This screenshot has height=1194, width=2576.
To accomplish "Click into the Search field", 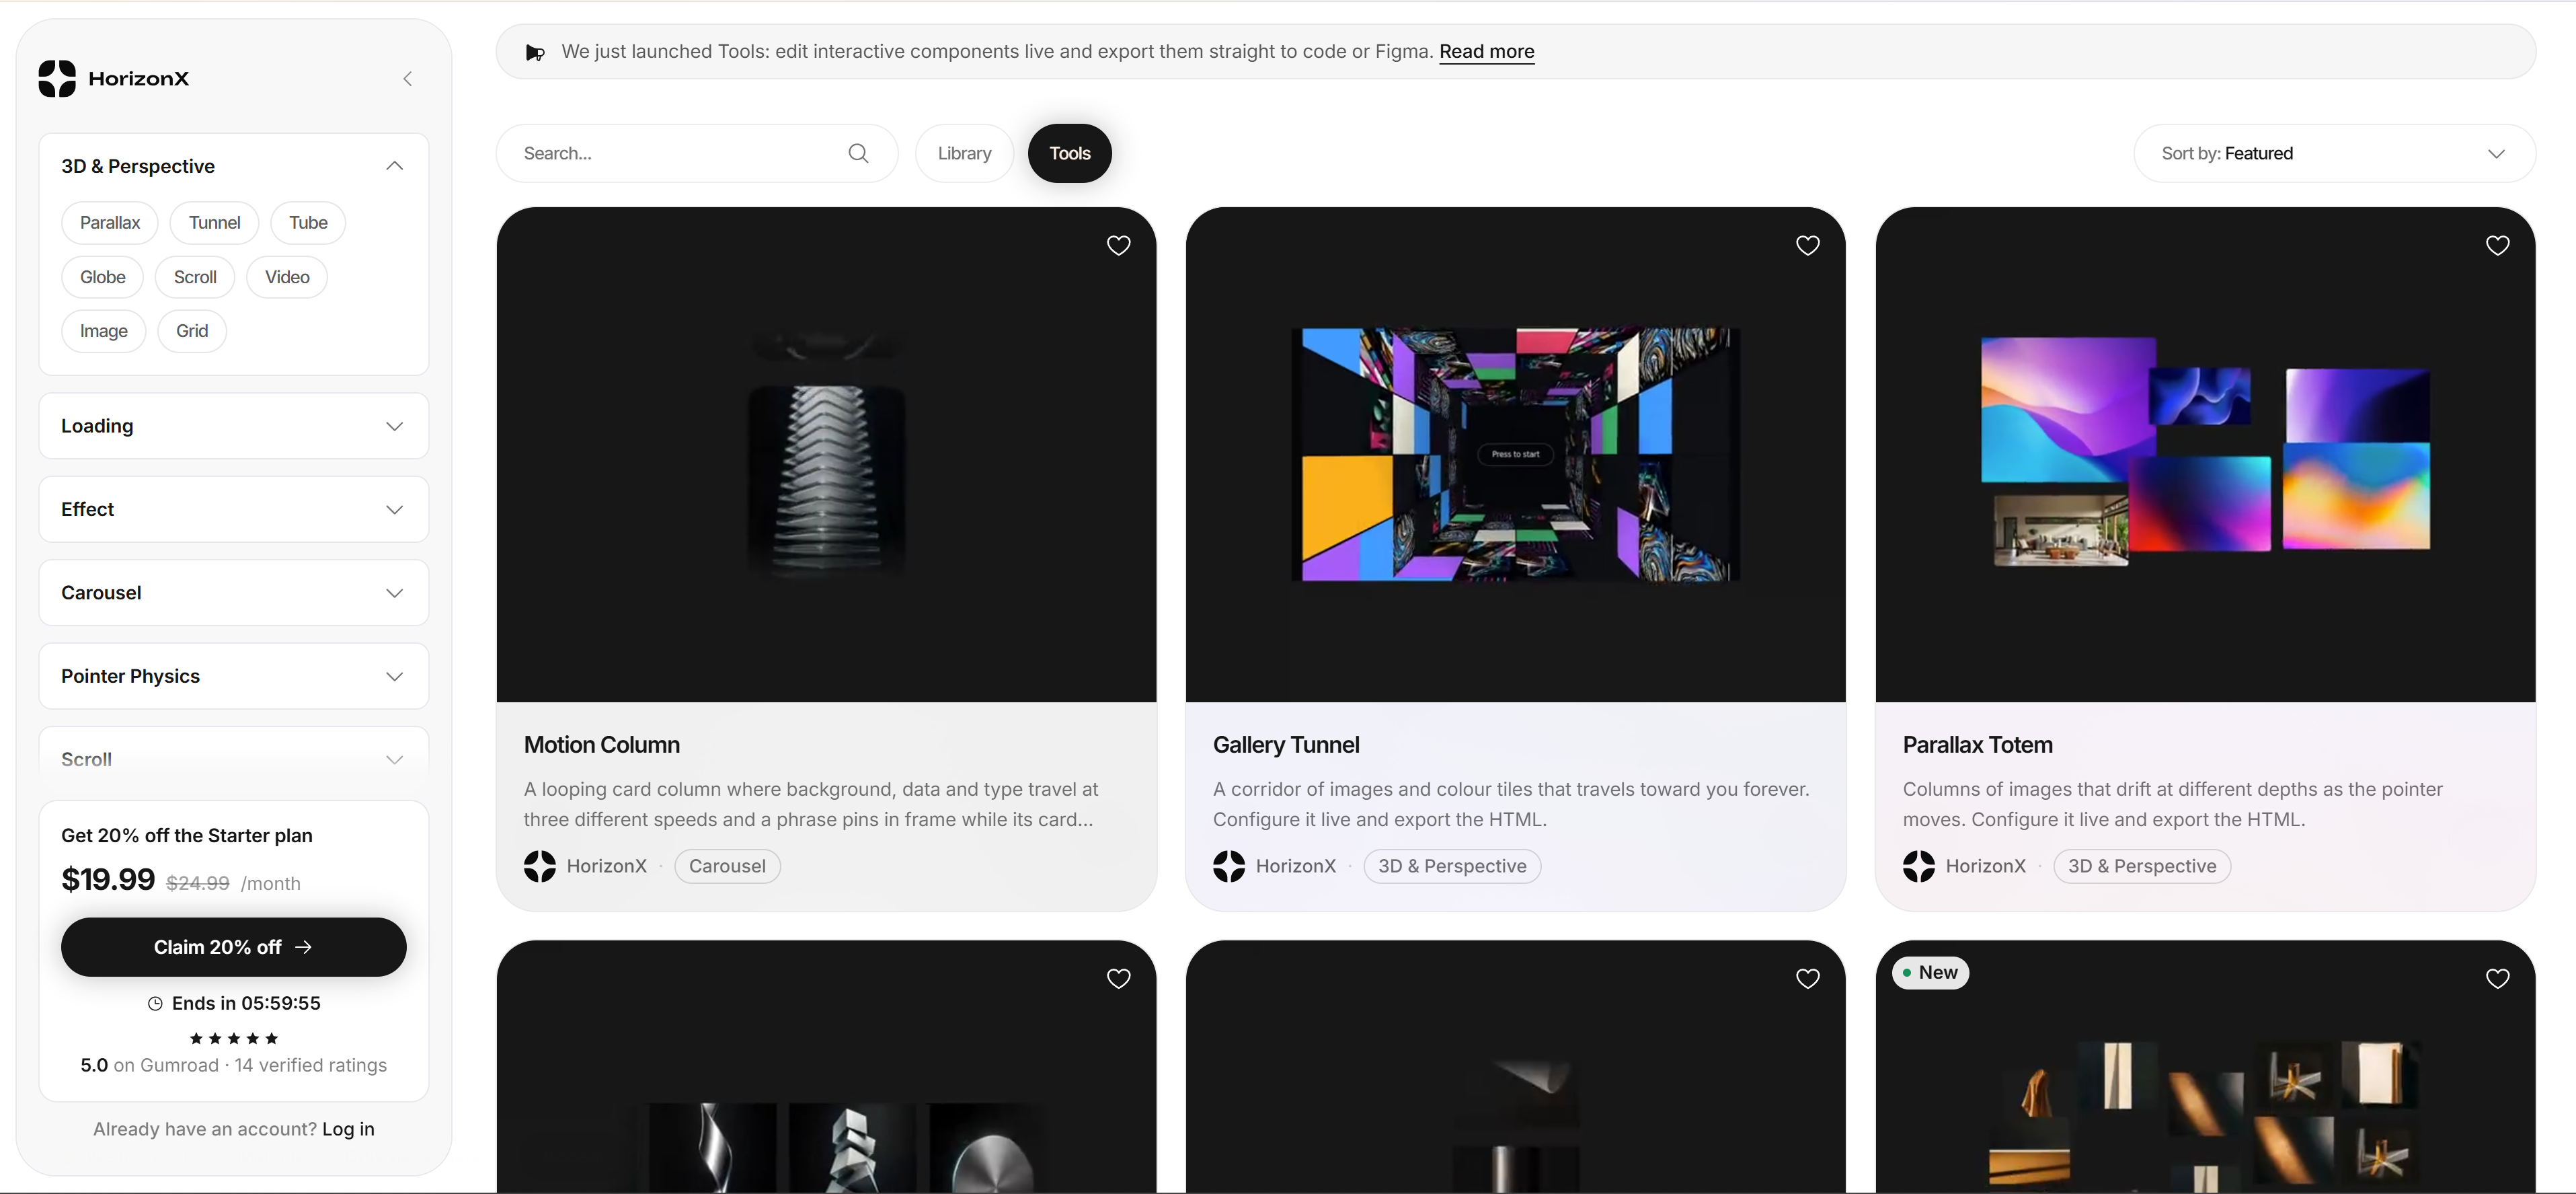I will tap(697, 153).
